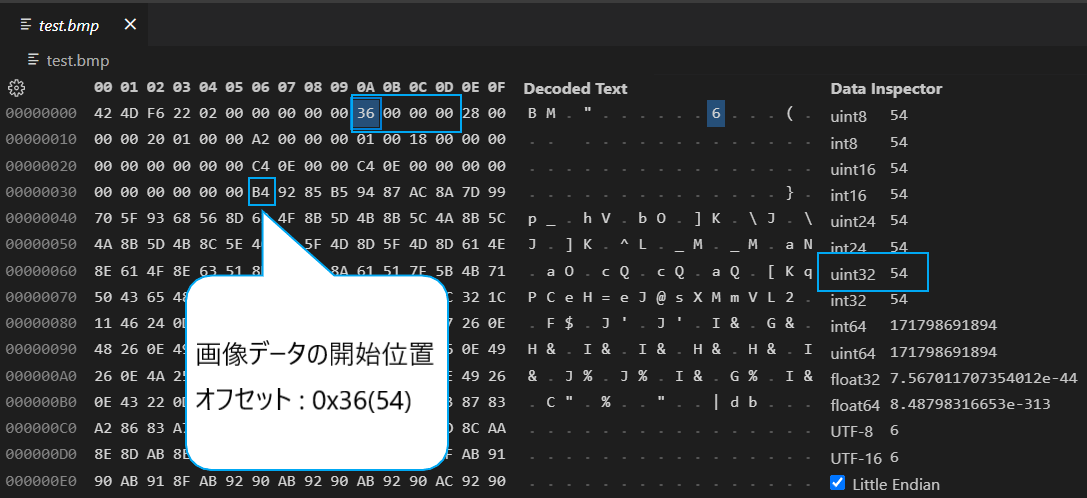Click the uint24 row in Data Inspector
Image resolution: width=1087 pixels, height=498 pixels.
(x=870, y=222)
